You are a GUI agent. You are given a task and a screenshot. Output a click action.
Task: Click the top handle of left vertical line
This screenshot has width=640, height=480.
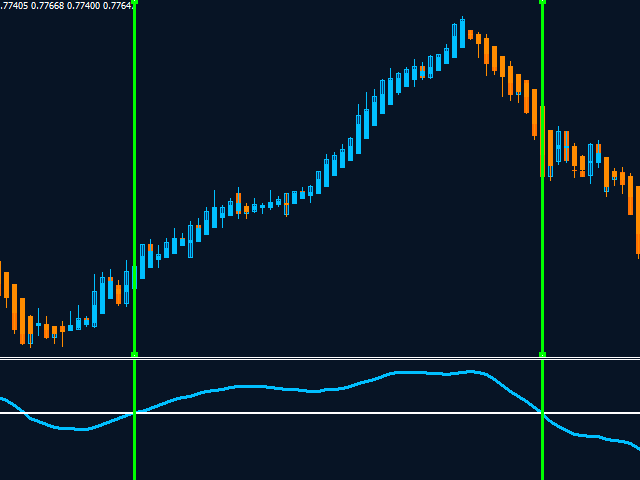coord(134,2)
